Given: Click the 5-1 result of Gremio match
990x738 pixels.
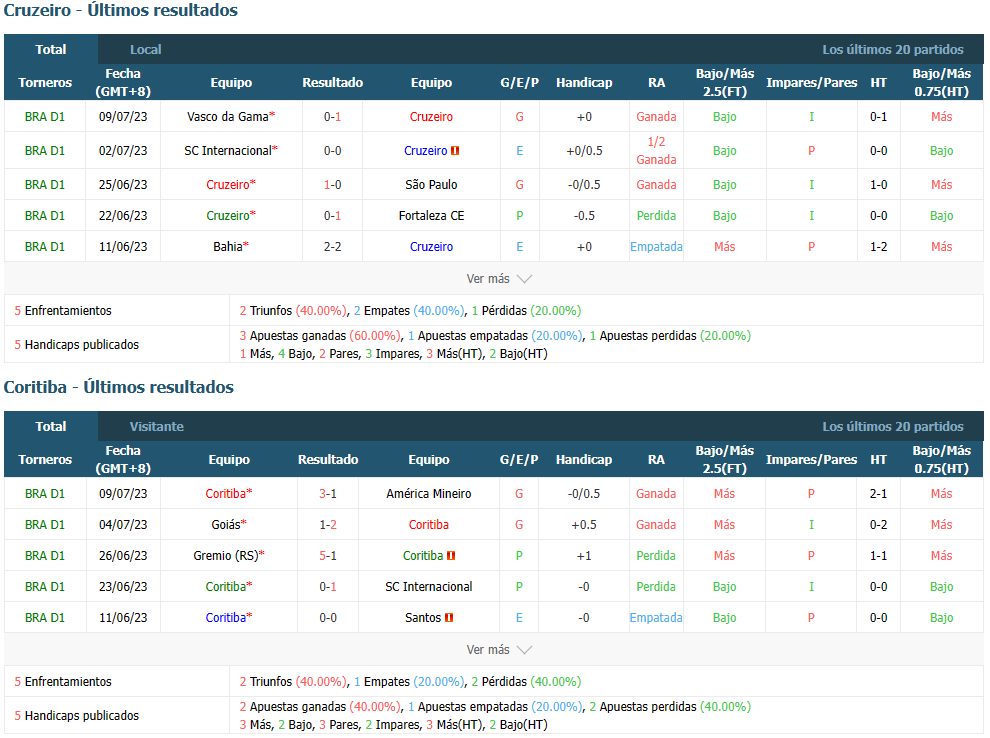Looking at the screenshot, I should tap(328, 556).
